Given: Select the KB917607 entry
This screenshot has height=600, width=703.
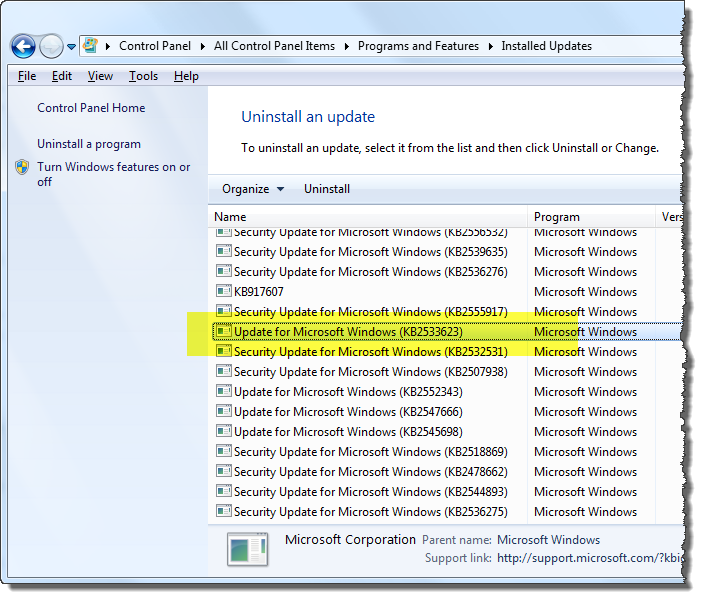Looking at the screenshot, I should (259, 292).
